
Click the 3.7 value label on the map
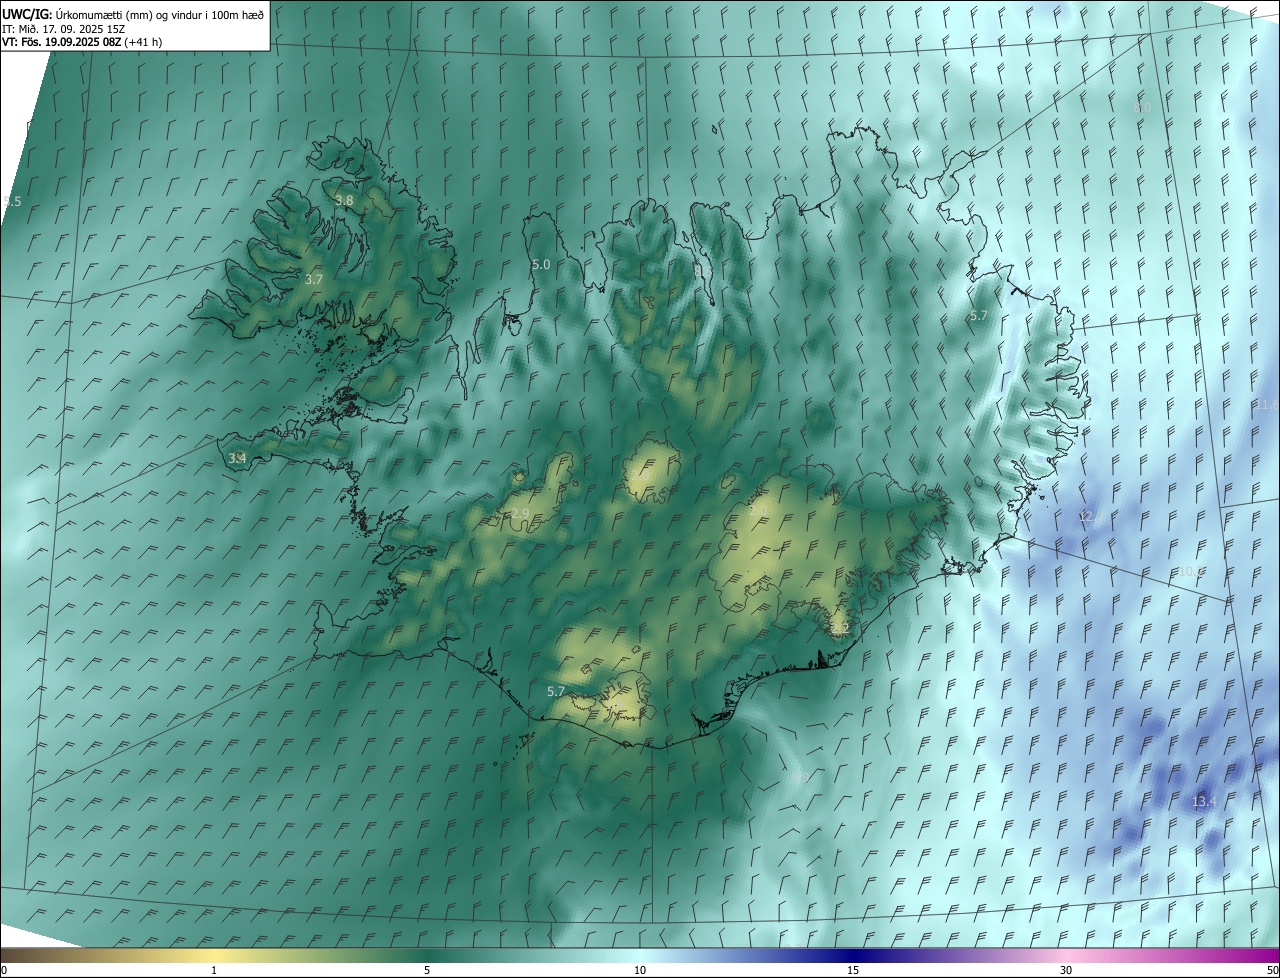[x=314, y=280]
